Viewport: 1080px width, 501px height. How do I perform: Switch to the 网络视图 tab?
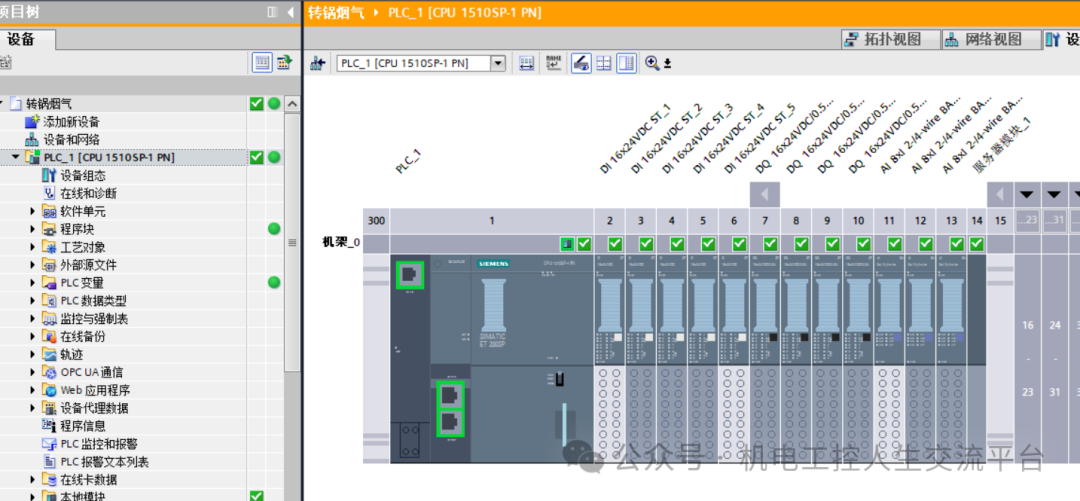coord(992,39)
